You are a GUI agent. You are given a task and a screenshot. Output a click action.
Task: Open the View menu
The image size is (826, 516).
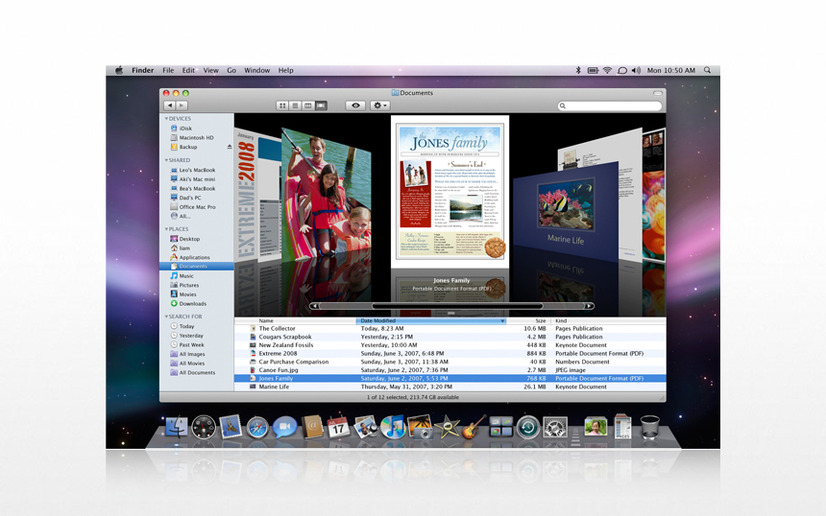tap(211, 70)
